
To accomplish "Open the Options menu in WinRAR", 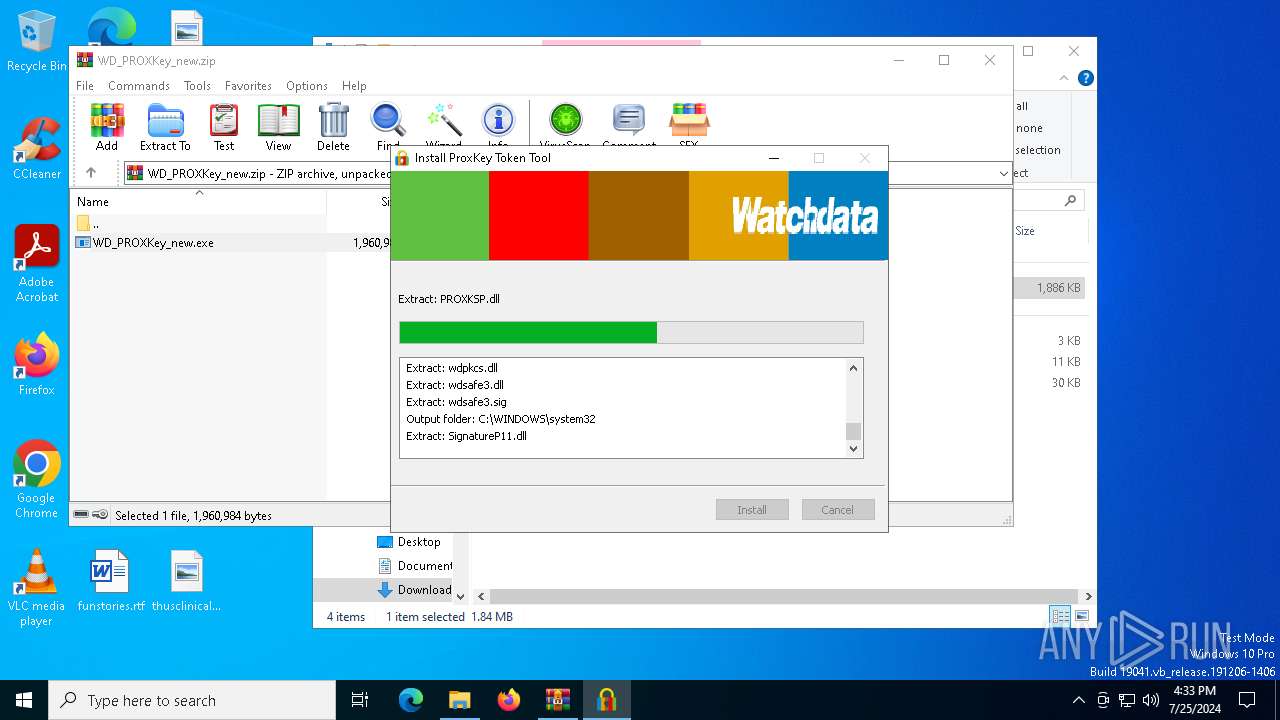I will tap(307, 86).
